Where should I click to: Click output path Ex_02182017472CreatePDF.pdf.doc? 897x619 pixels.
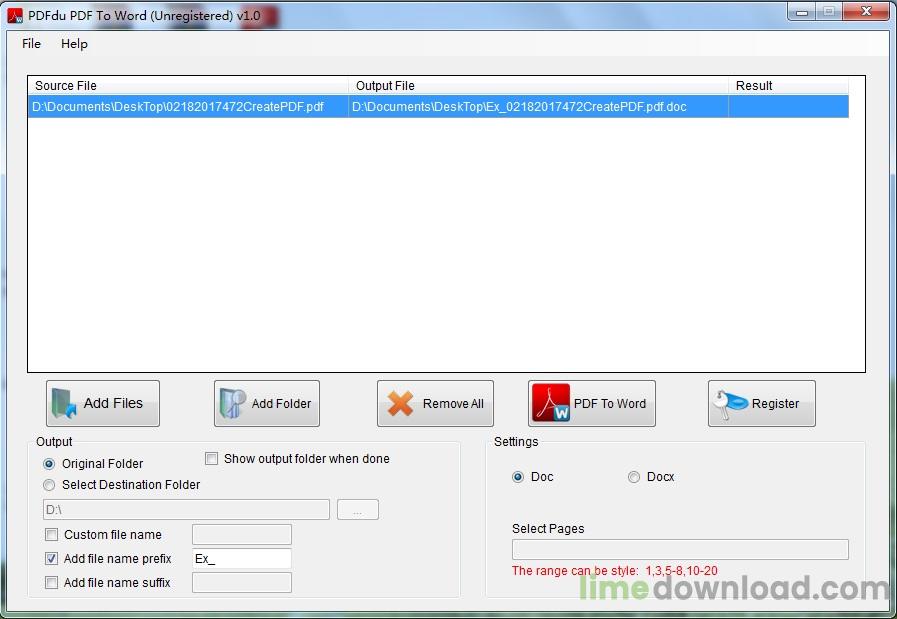pyautogui.click(x=519, y=106)
